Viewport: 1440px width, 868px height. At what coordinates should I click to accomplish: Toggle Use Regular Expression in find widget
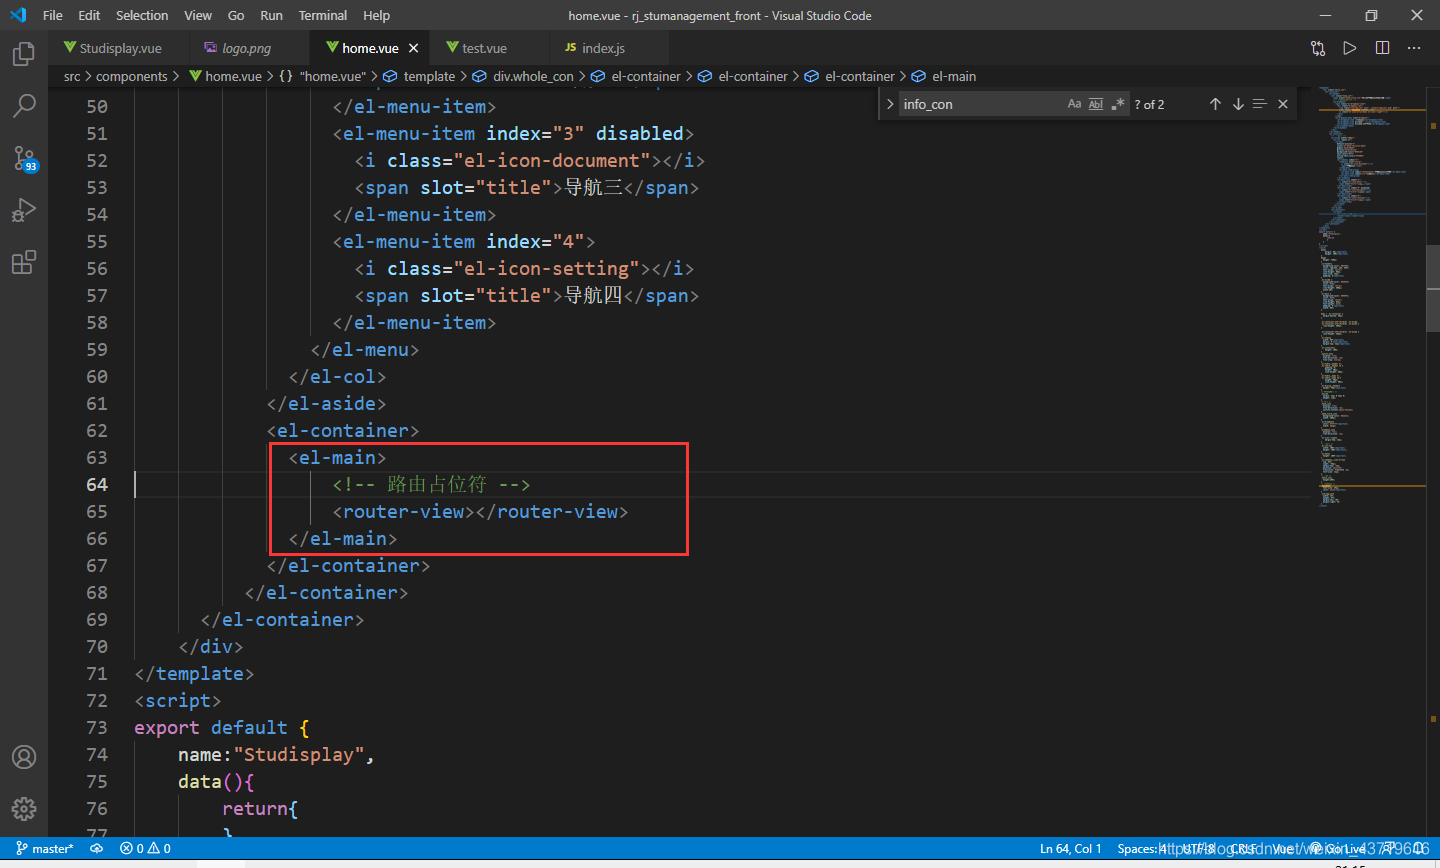pyautogui.click(x=1118, y=104)
